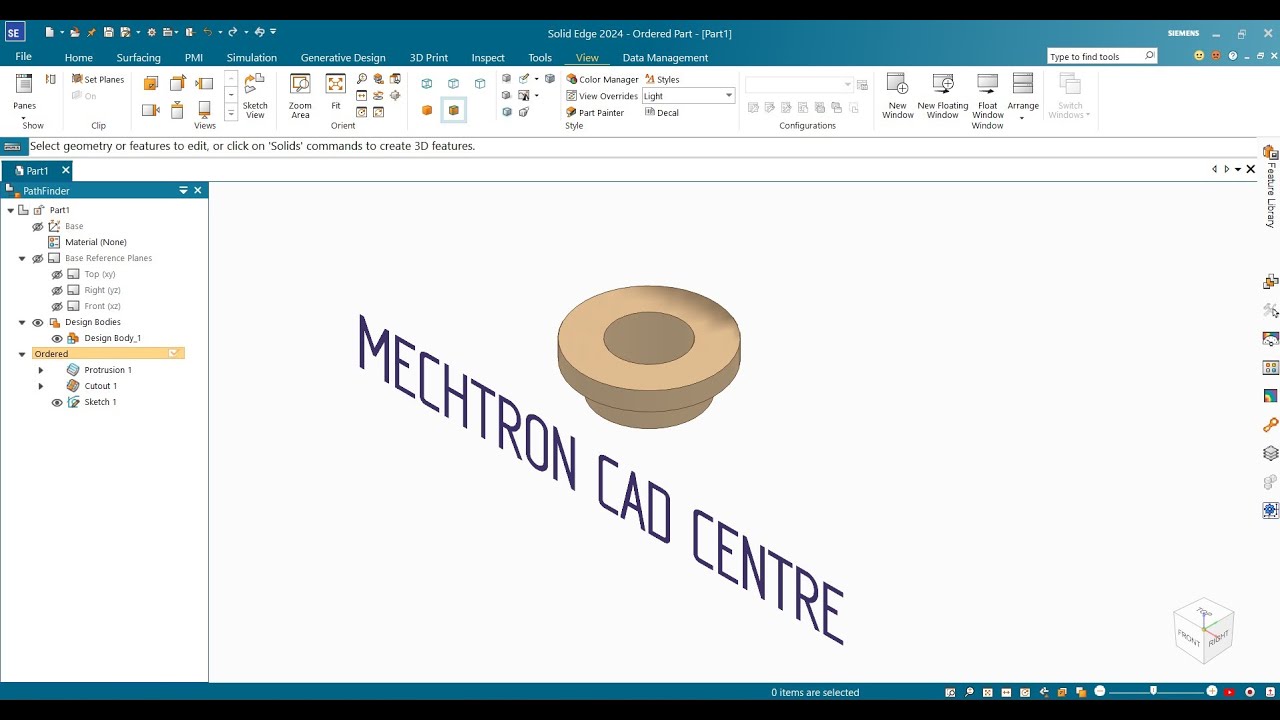Image resolution: width=1280 pixels, height=720 pixels.
Task: Switch to the Surfacing tab
Action: pos(138,57)
